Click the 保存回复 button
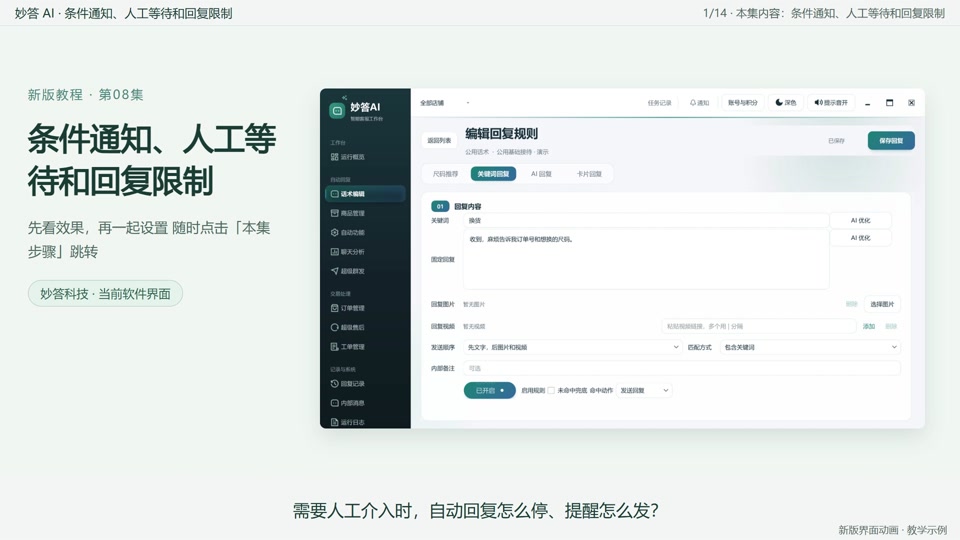This screenshot has width=960, height=540. tap(891, 140)
